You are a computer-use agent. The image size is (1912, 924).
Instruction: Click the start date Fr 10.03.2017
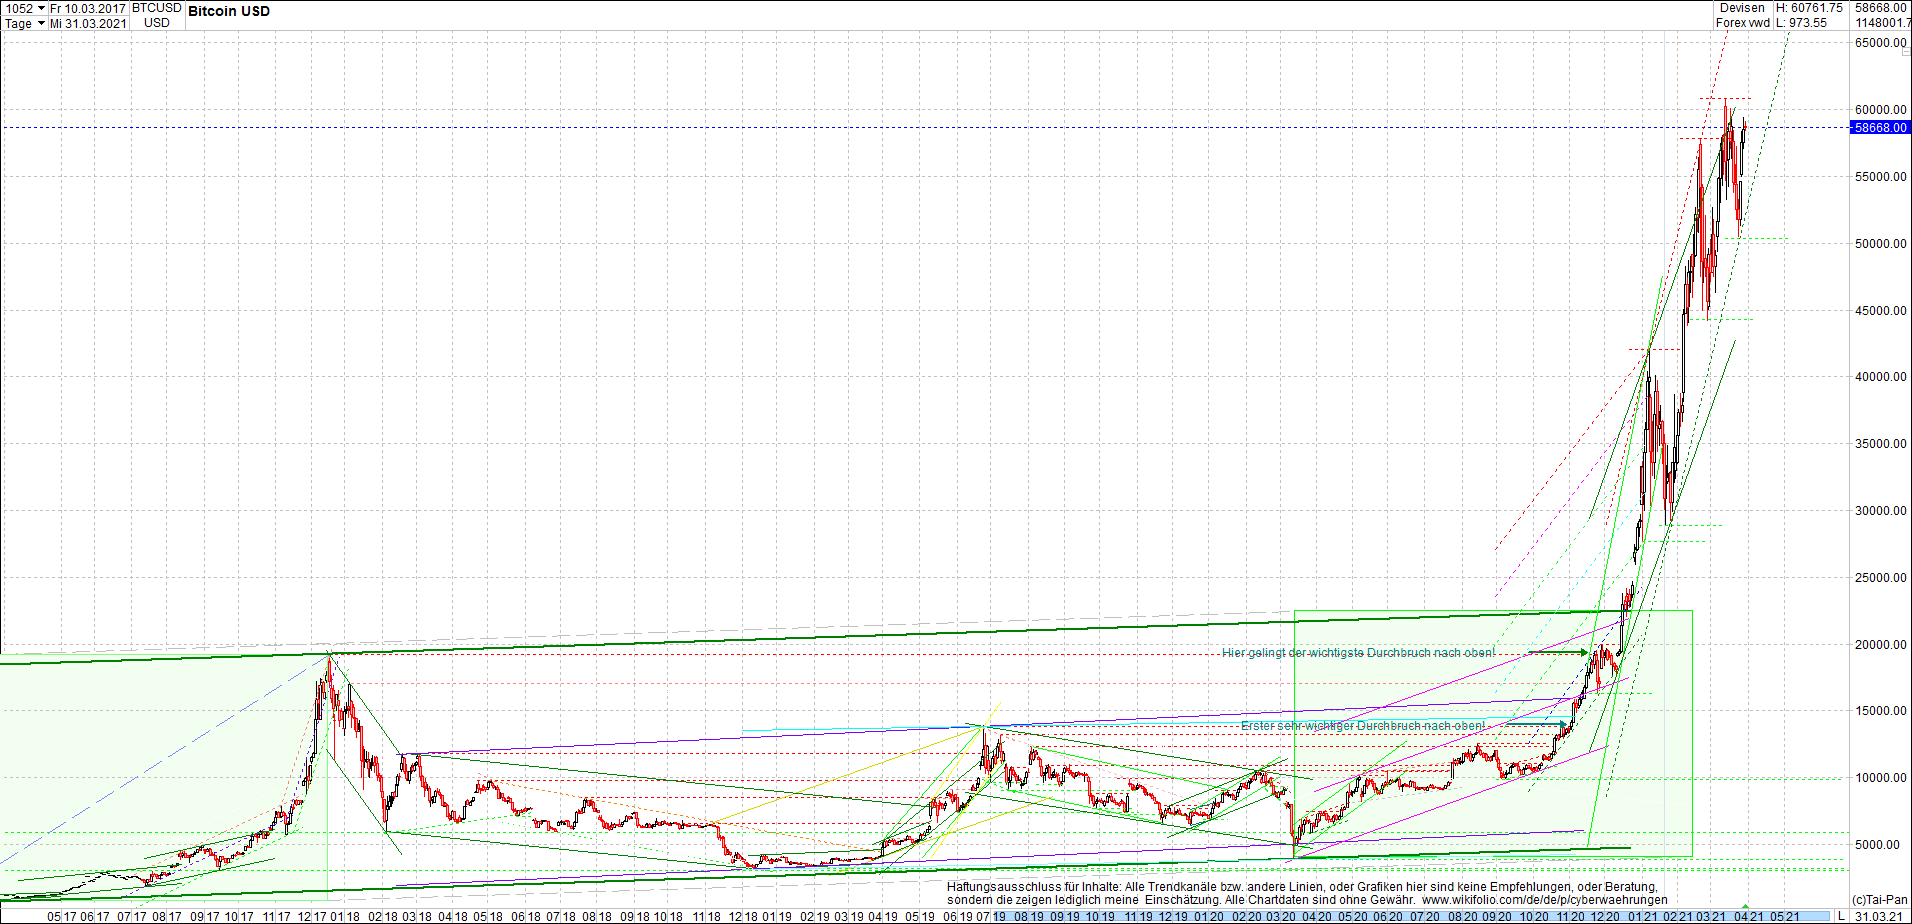pos(88,8)
